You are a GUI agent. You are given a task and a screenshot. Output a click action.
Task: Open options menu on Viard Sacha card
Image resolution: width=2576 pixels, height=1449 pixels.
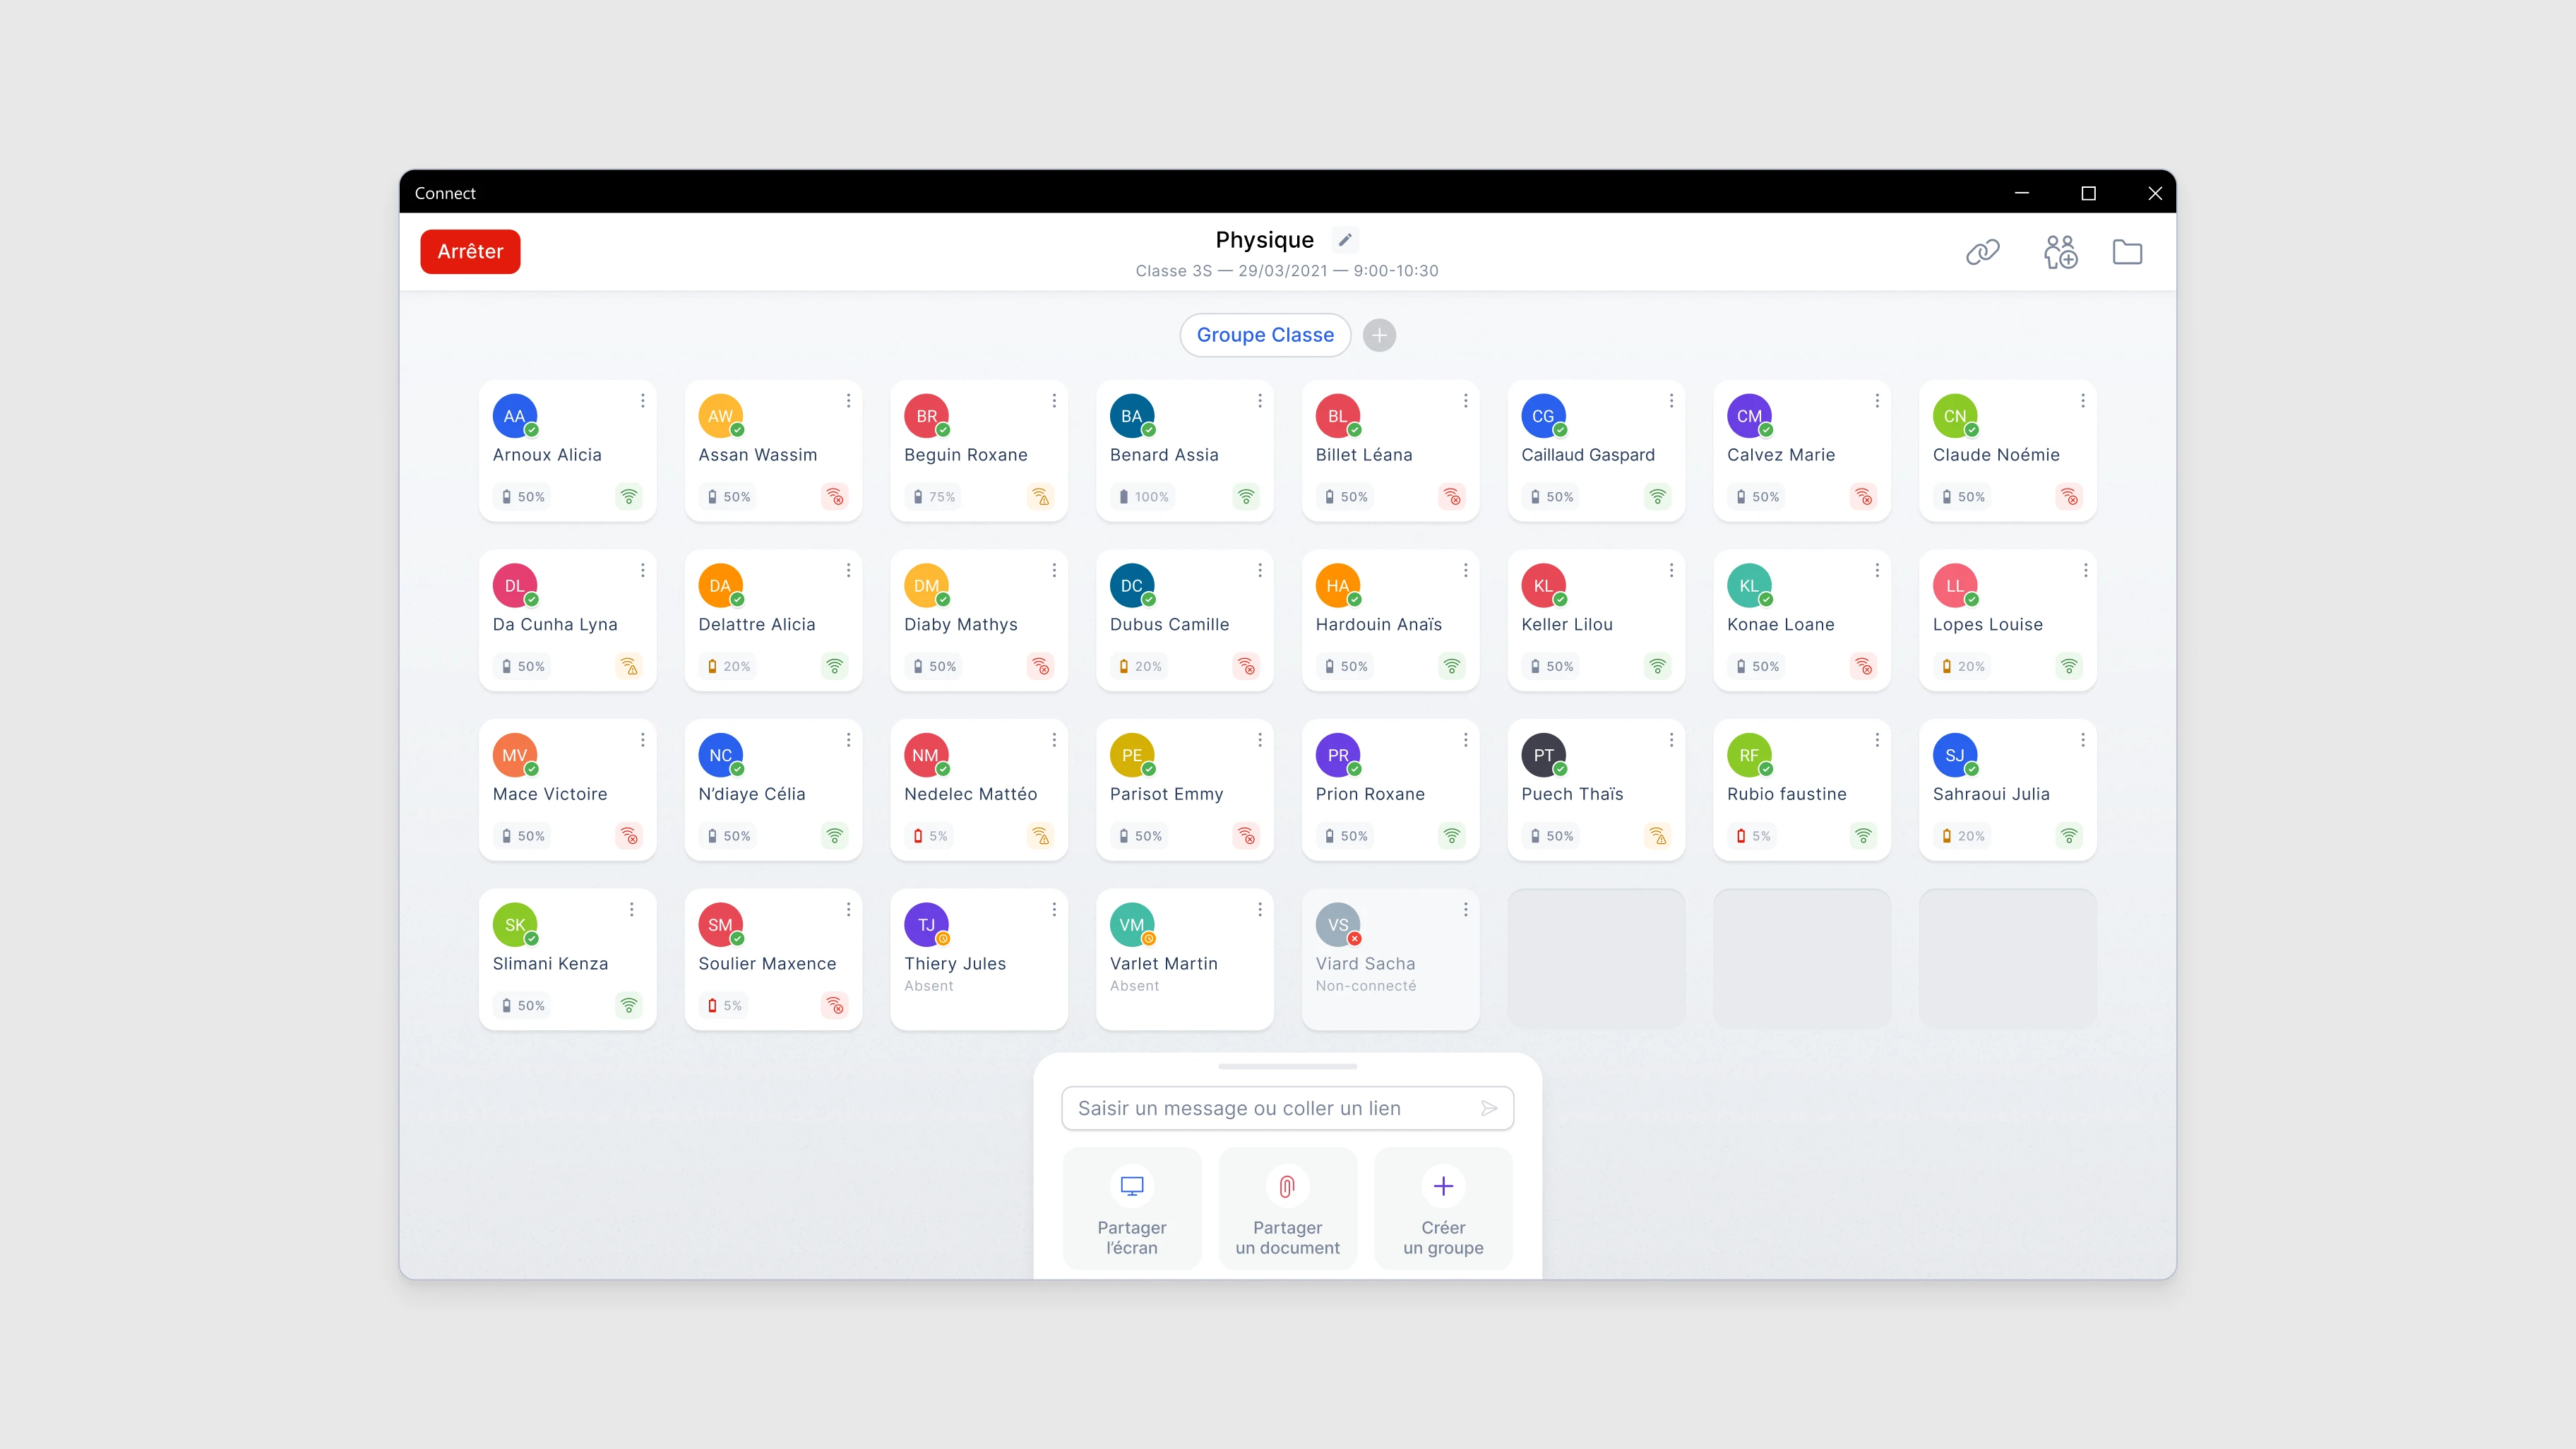pyautogui.click(x=1465, y=909)
